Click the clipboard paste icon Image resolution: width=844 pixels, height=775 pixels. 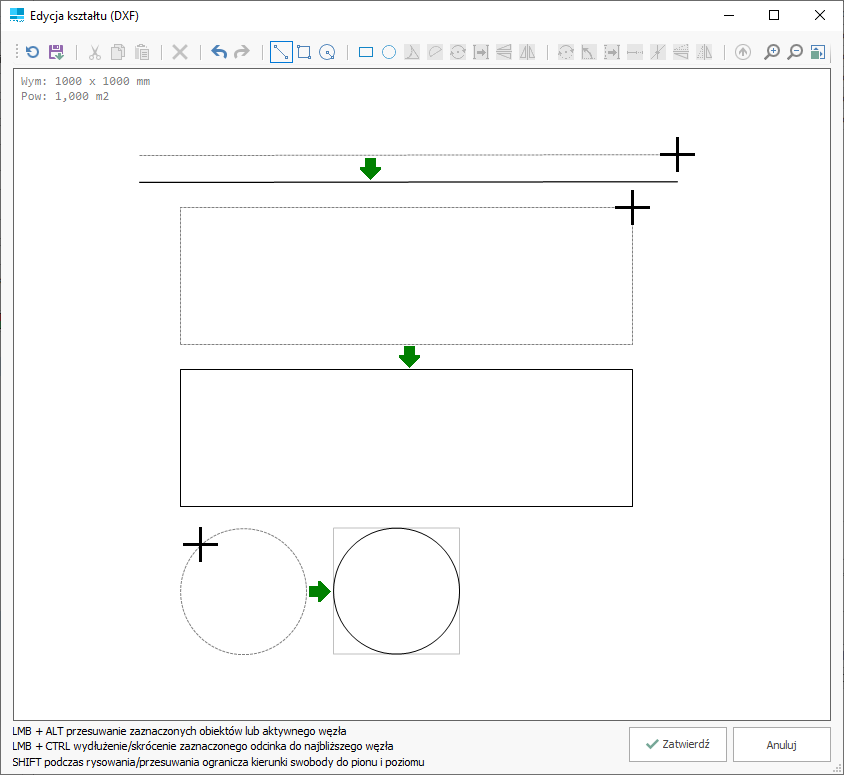tap(142, 52)
